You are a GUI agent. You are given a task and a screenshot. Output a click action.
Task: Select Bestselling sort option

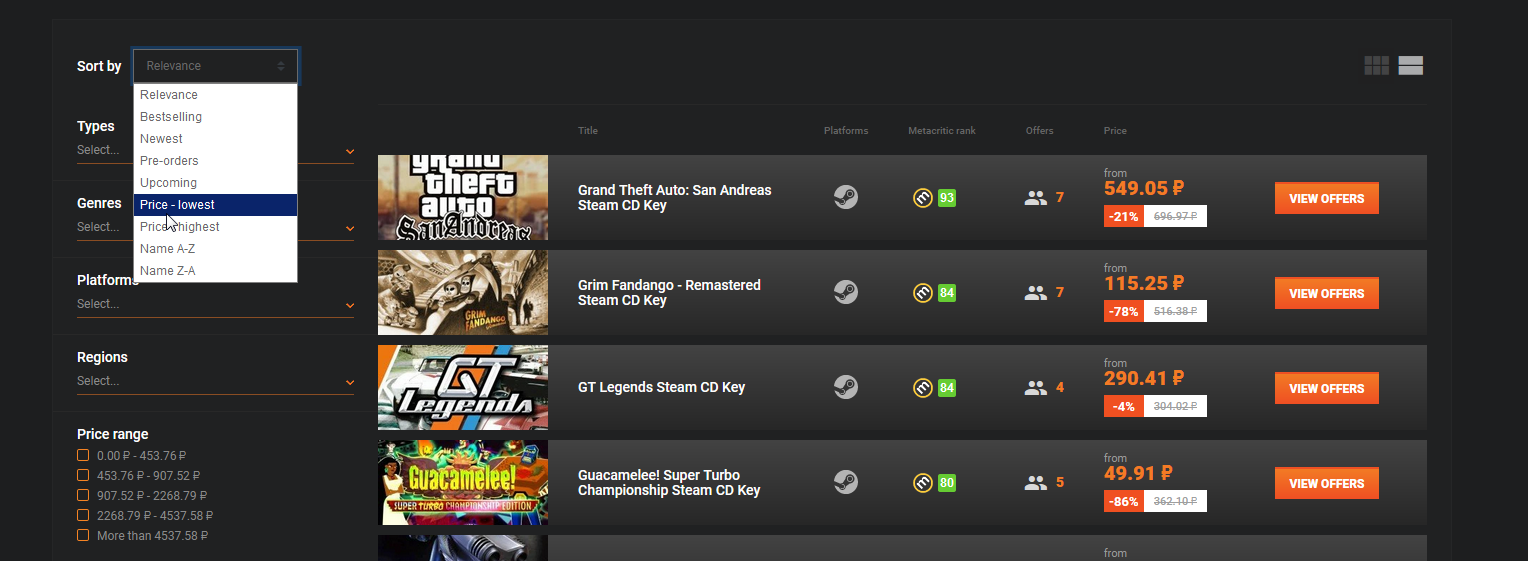[x=215, y=117]
